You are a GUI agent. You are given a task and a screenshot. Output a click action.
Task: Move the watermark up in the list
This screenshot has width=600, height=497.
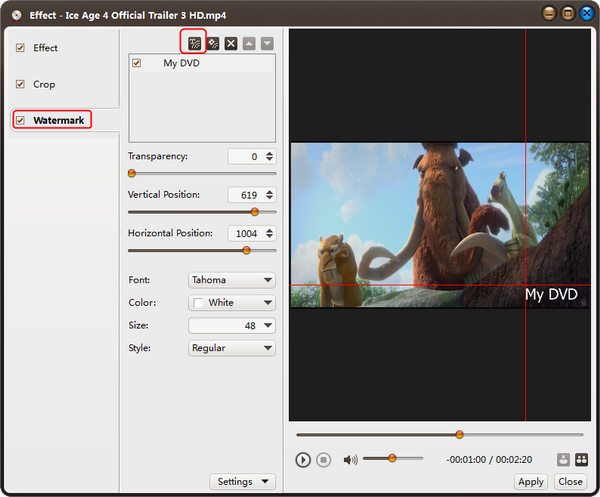249,43
